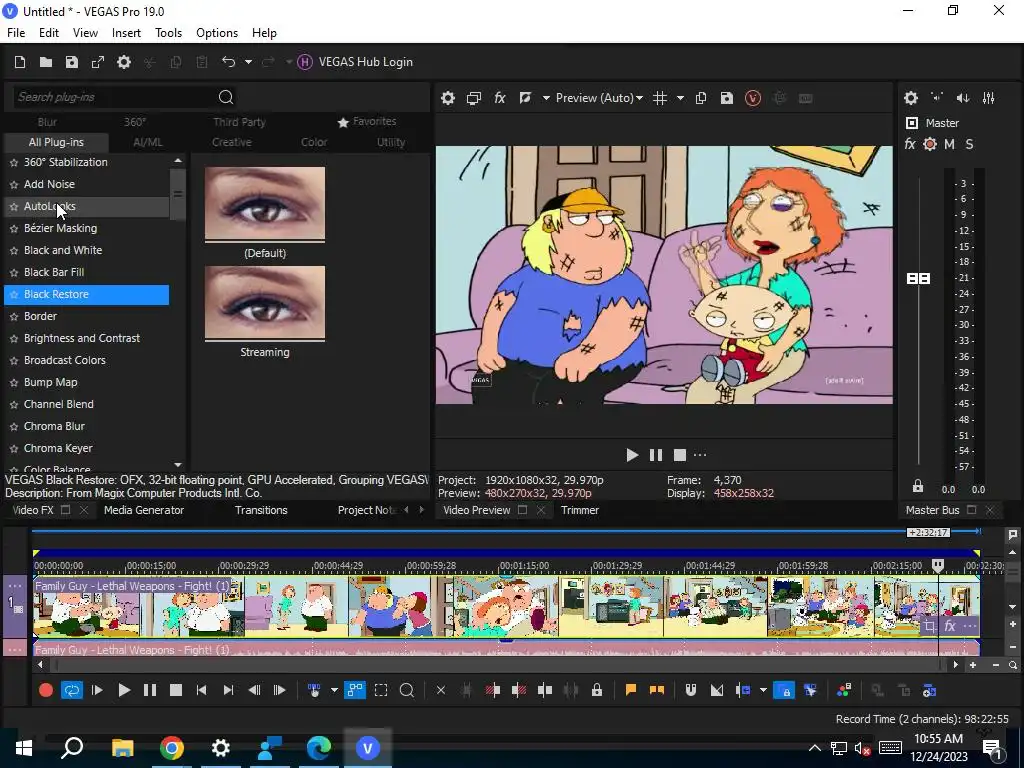This screenshot has height=768, width=1024.
Task: Lock the selected event with padlock icon
Action: [597, 690]
